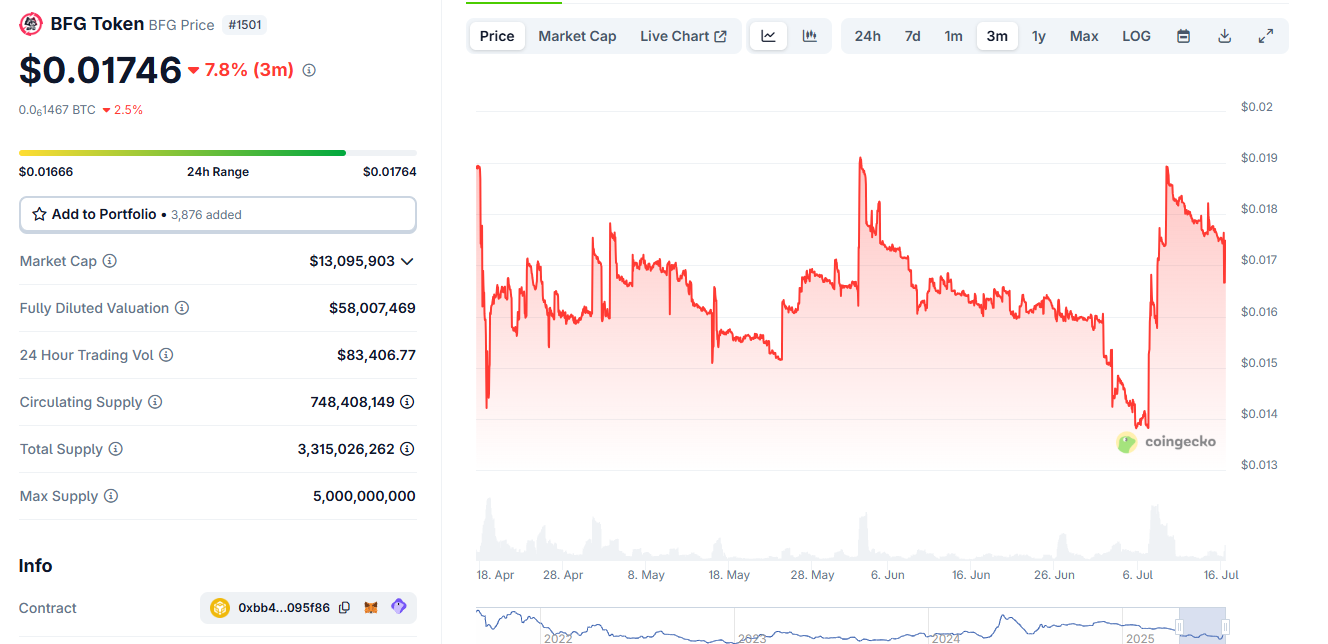
Task: Click info icon beside 748,408,149 value
Action: (407, 402)
